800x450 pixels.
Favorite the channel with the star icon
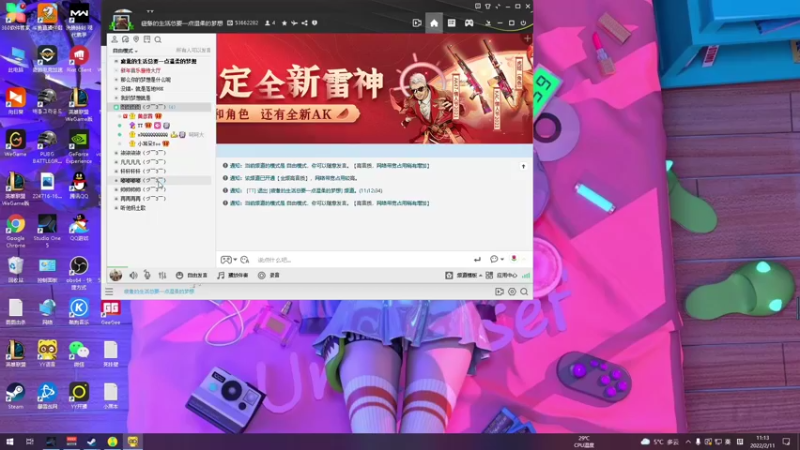pyautogui.click(x=284, y=23)
